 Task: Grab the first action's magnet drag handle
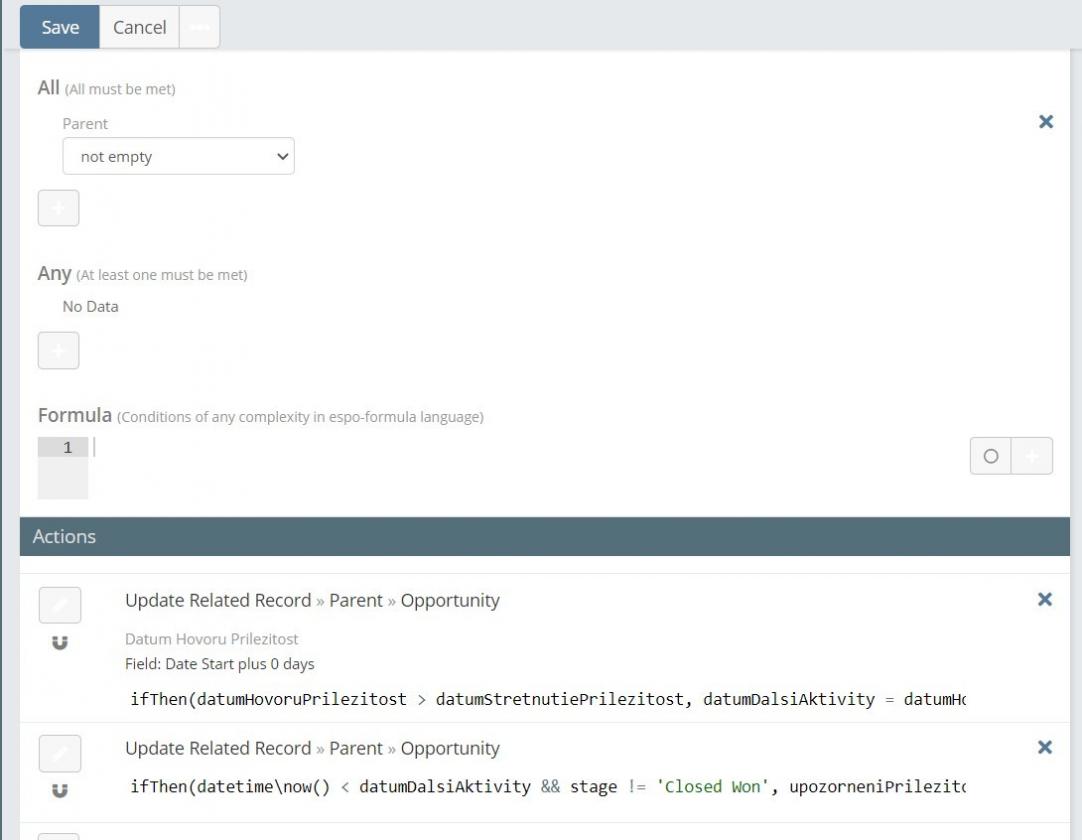tap(60, 642)
